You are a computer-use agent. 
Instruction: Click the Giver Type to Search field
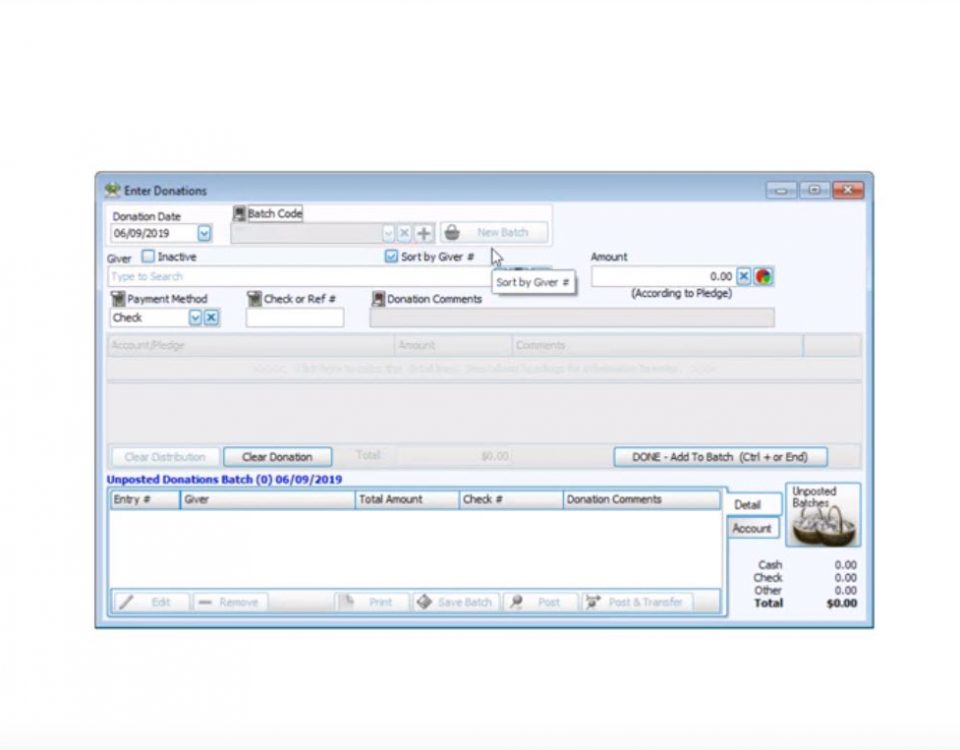300,277
